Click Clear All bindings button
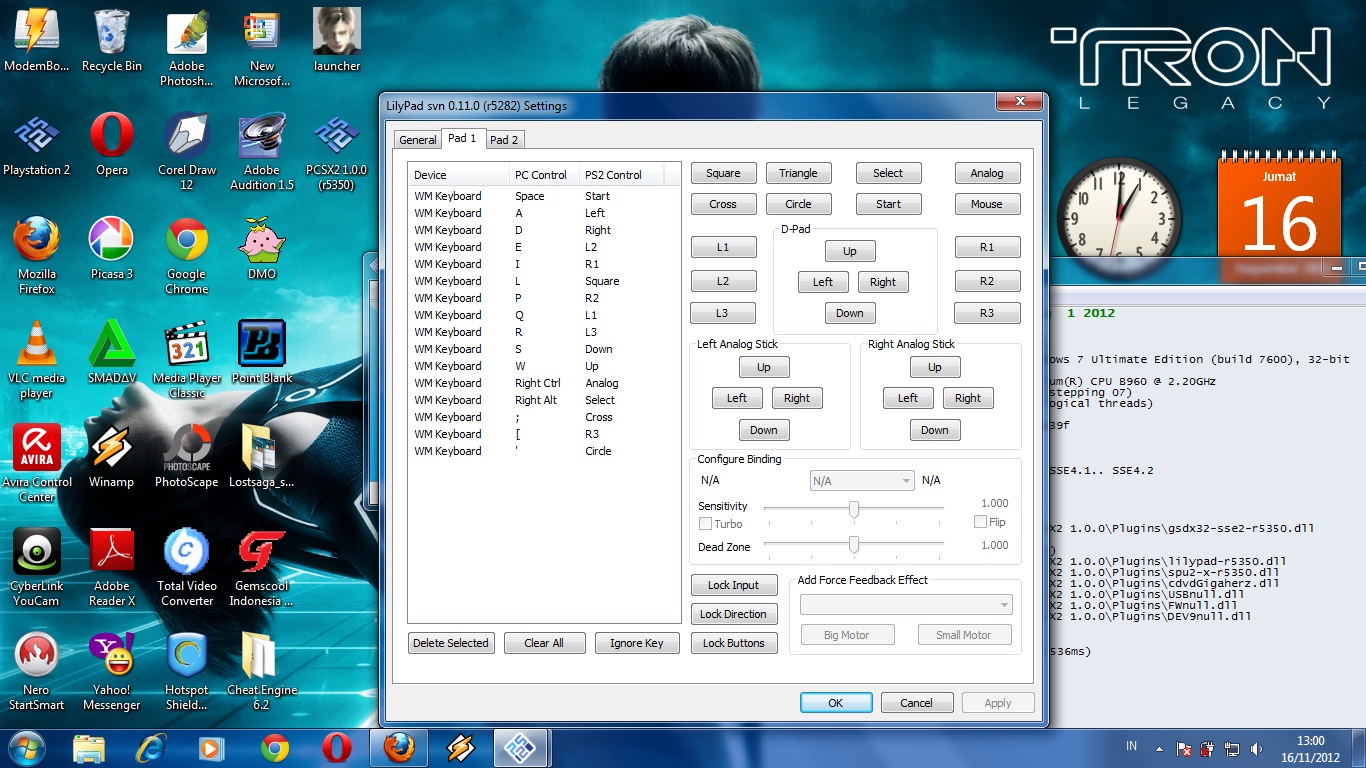The width and height of the screenshot is (1366, 768). click(544, 643)
